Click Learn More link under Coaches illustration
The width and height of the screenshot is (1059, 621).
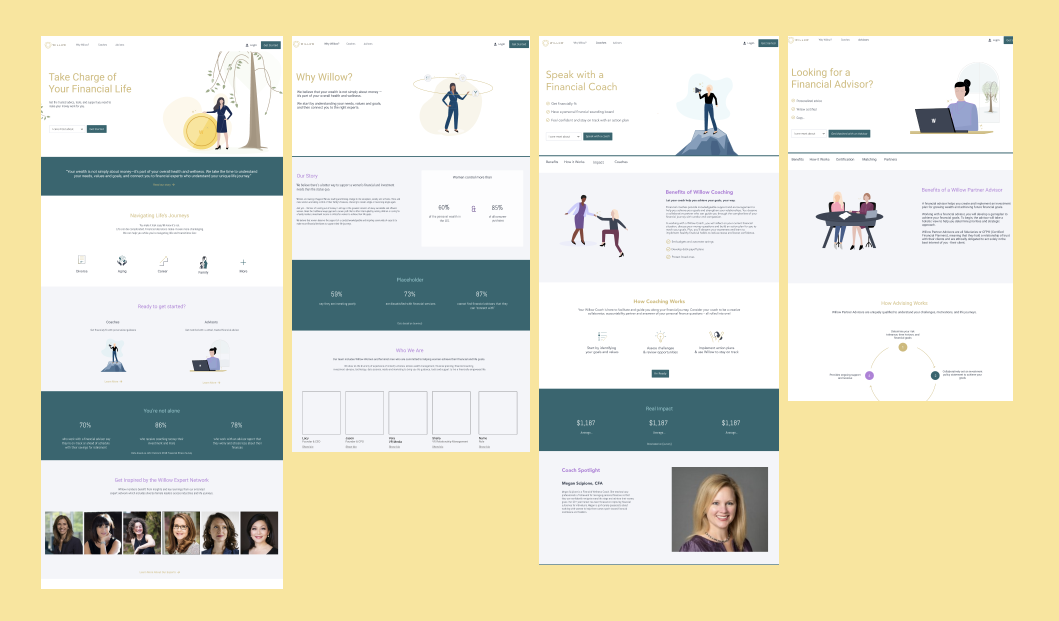[x=113, y=382]
